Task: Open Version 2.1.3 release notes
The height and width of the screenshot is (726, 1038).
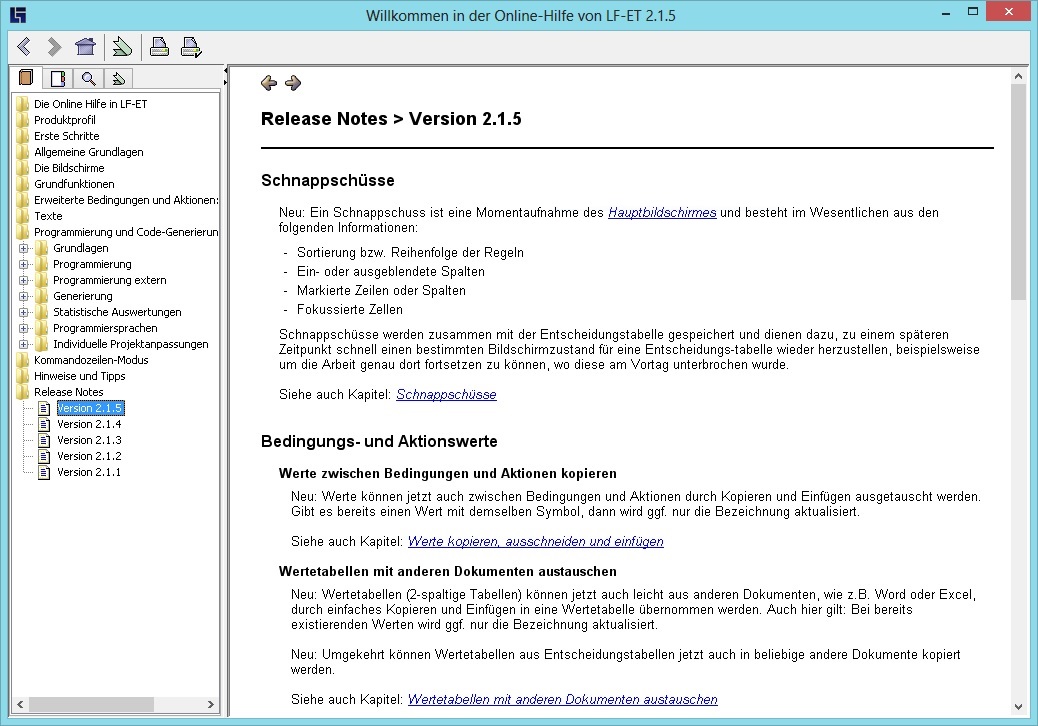Action: 89,440
